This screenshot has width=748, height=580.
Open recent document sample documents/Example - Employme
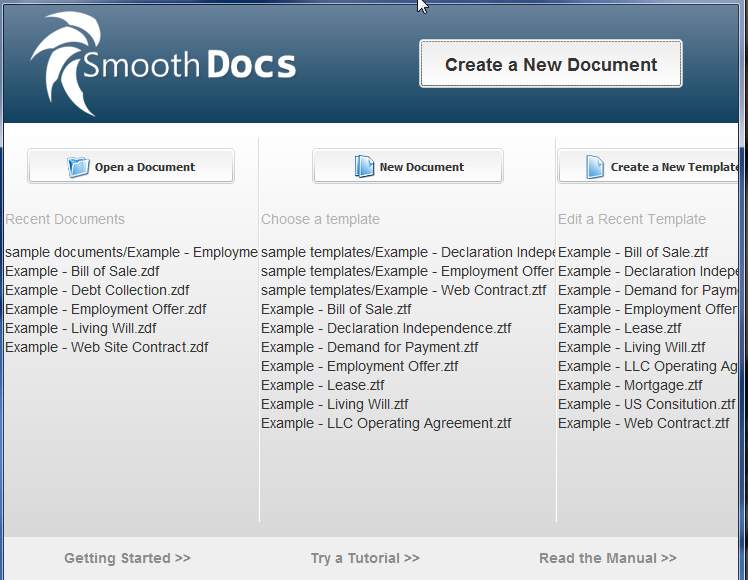click(x=132, y=252)
